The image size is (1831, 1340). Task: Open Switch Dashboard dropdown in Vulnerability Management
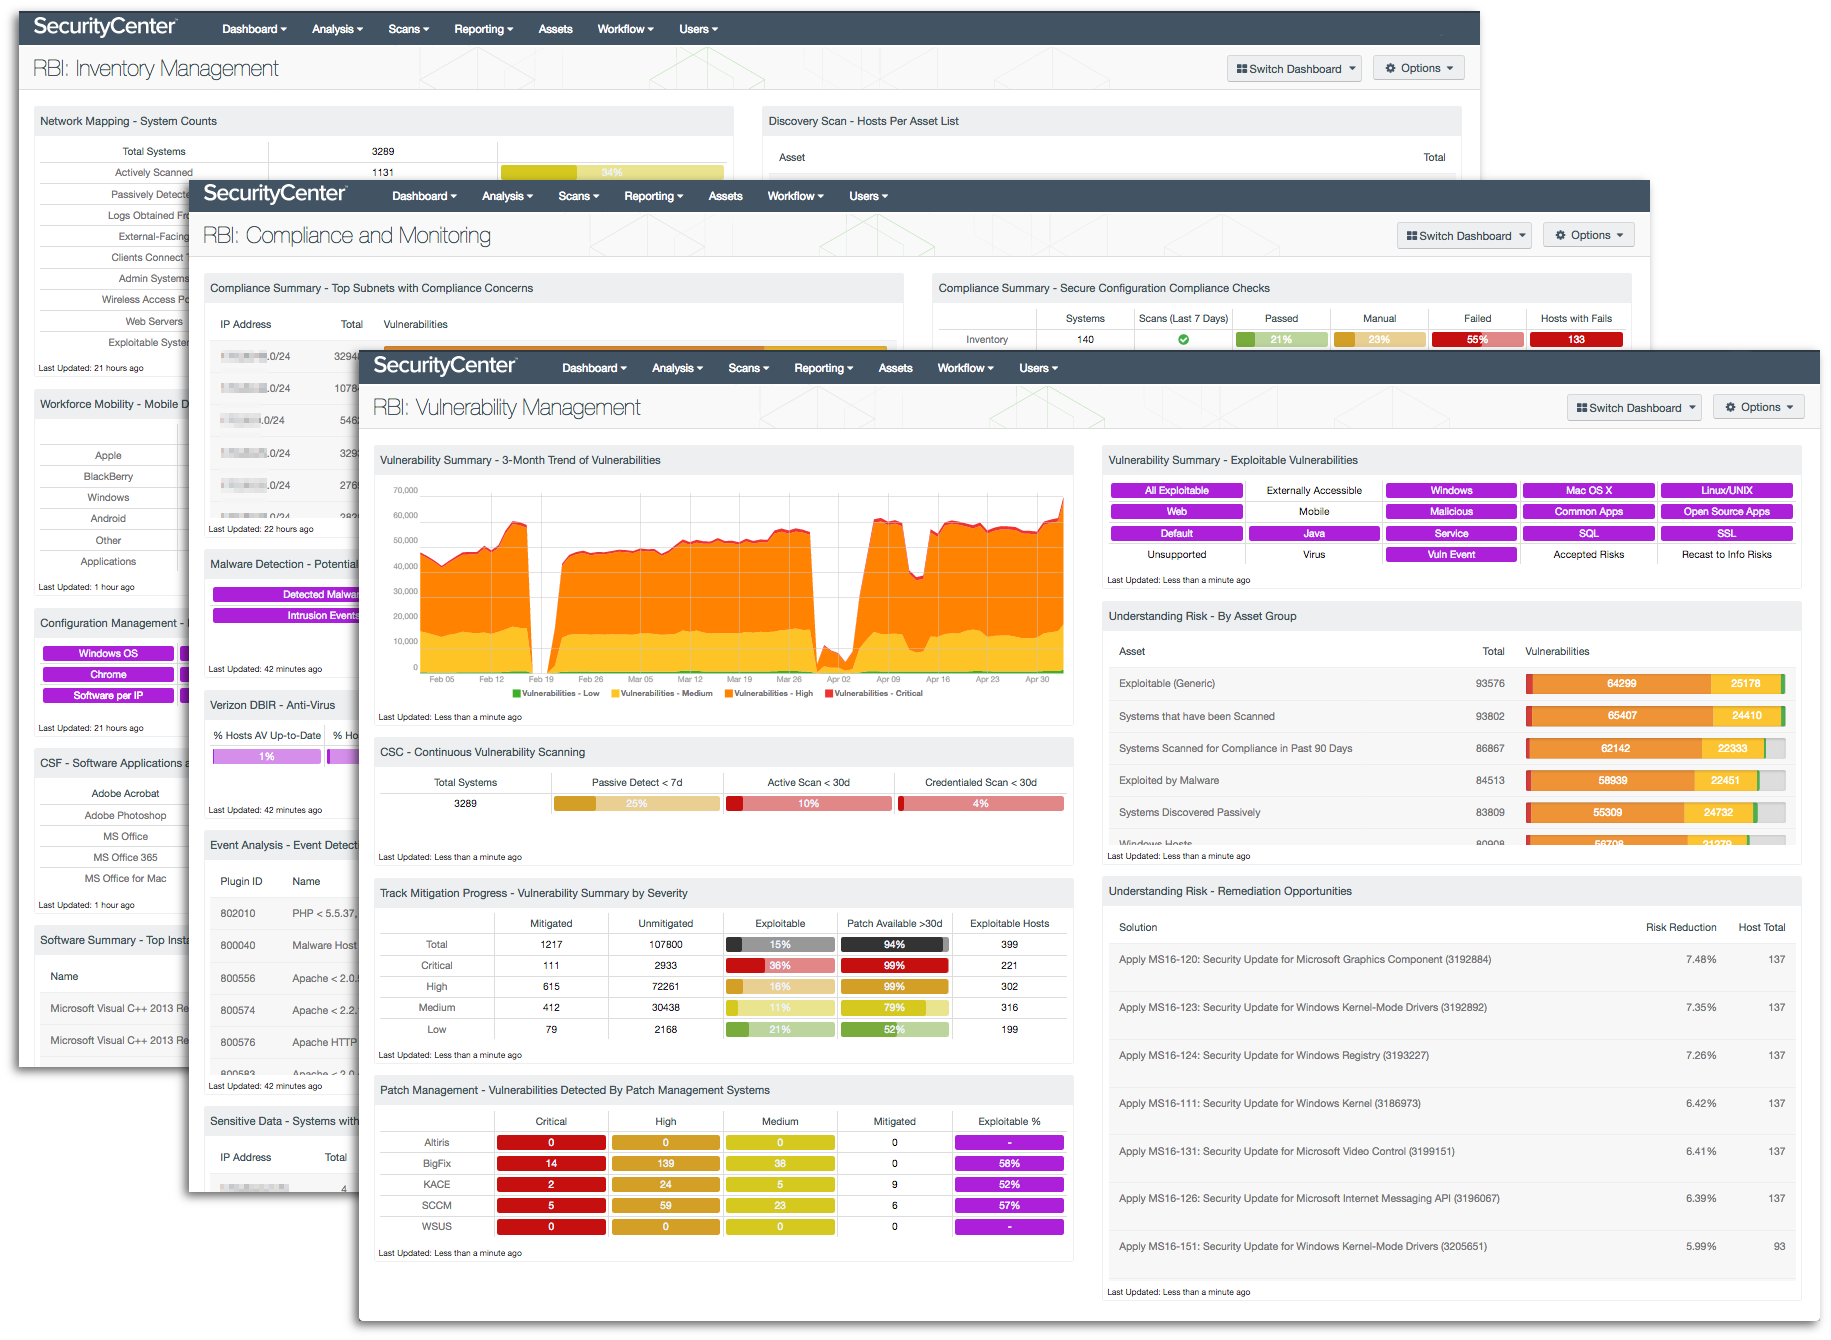coord(1635,408)
